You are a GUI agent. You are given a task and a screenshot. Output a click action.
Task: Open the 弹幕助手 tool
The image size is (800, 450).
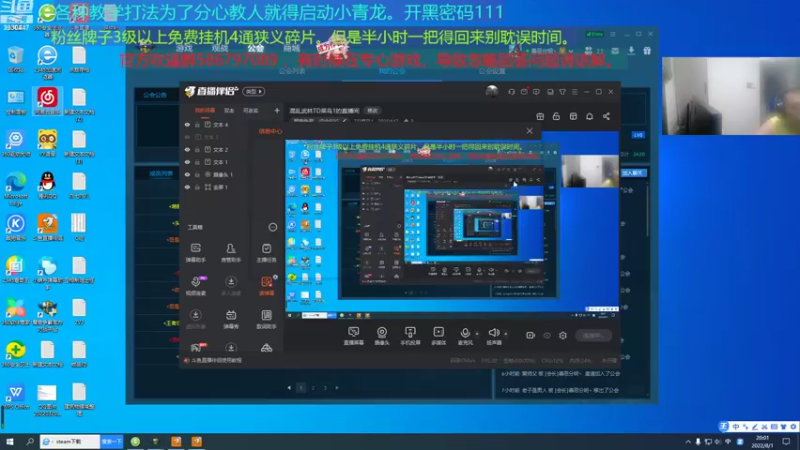pyautogui.click(x=196, y=253)
